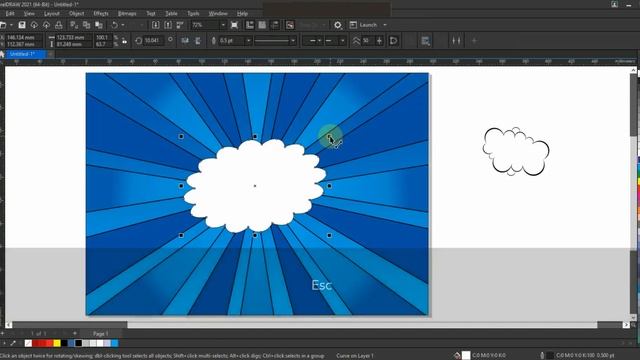
Task: Toggle the show guidelines icon
Action: point(275,25)
